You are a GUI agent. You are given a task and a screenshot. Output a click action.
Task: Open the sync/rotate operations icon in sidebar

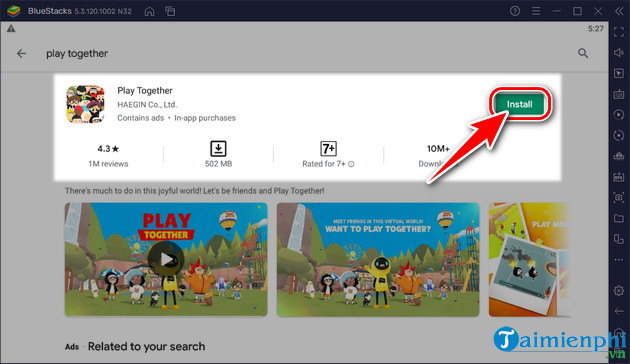pos(619,135)
